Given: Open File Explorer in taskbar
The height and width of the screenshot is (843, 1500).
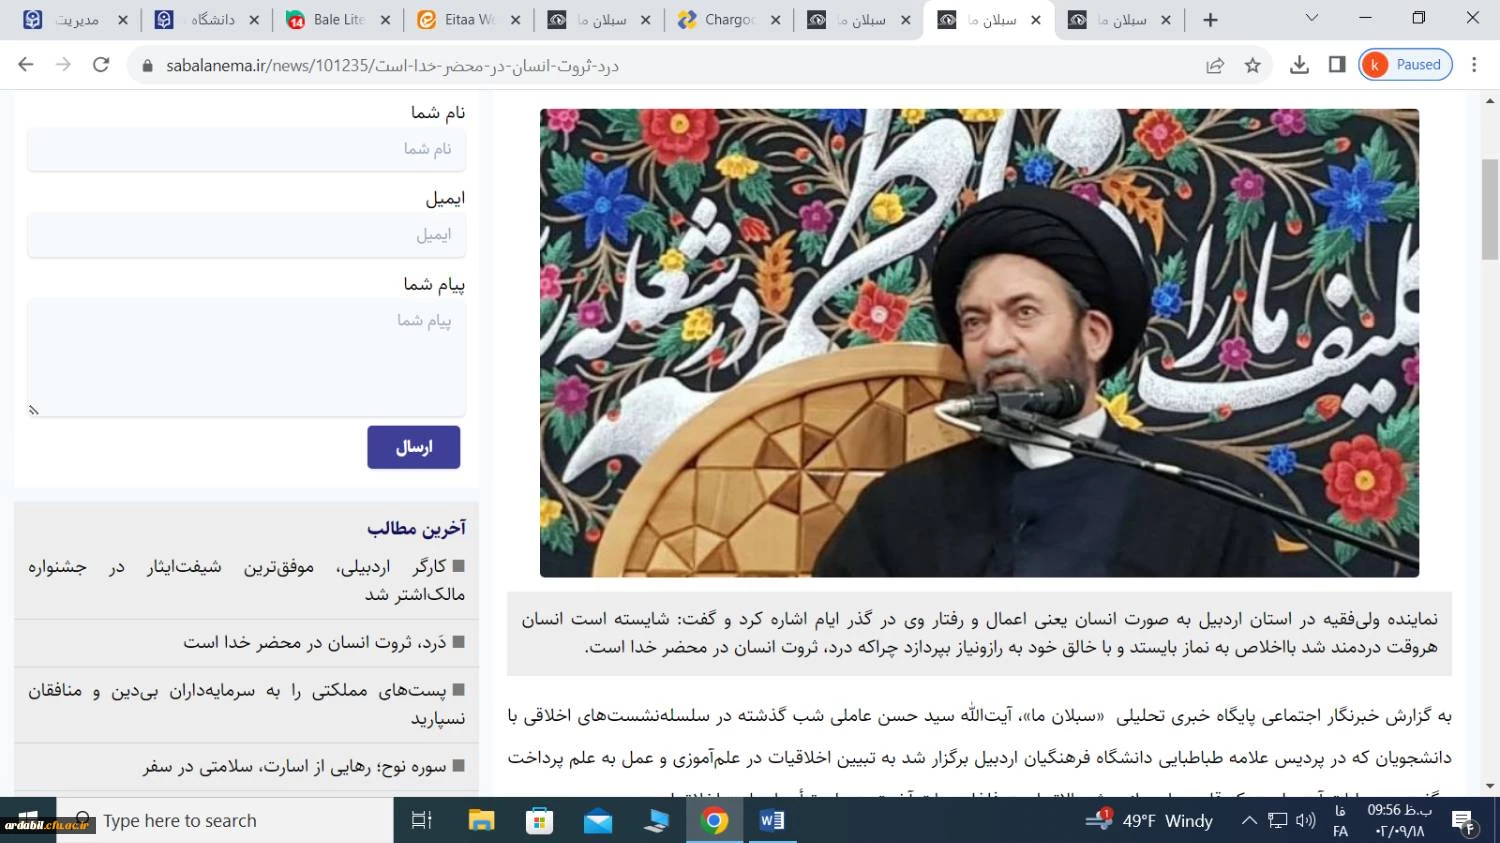Looking at the screenshot, I should pos(481,821).
